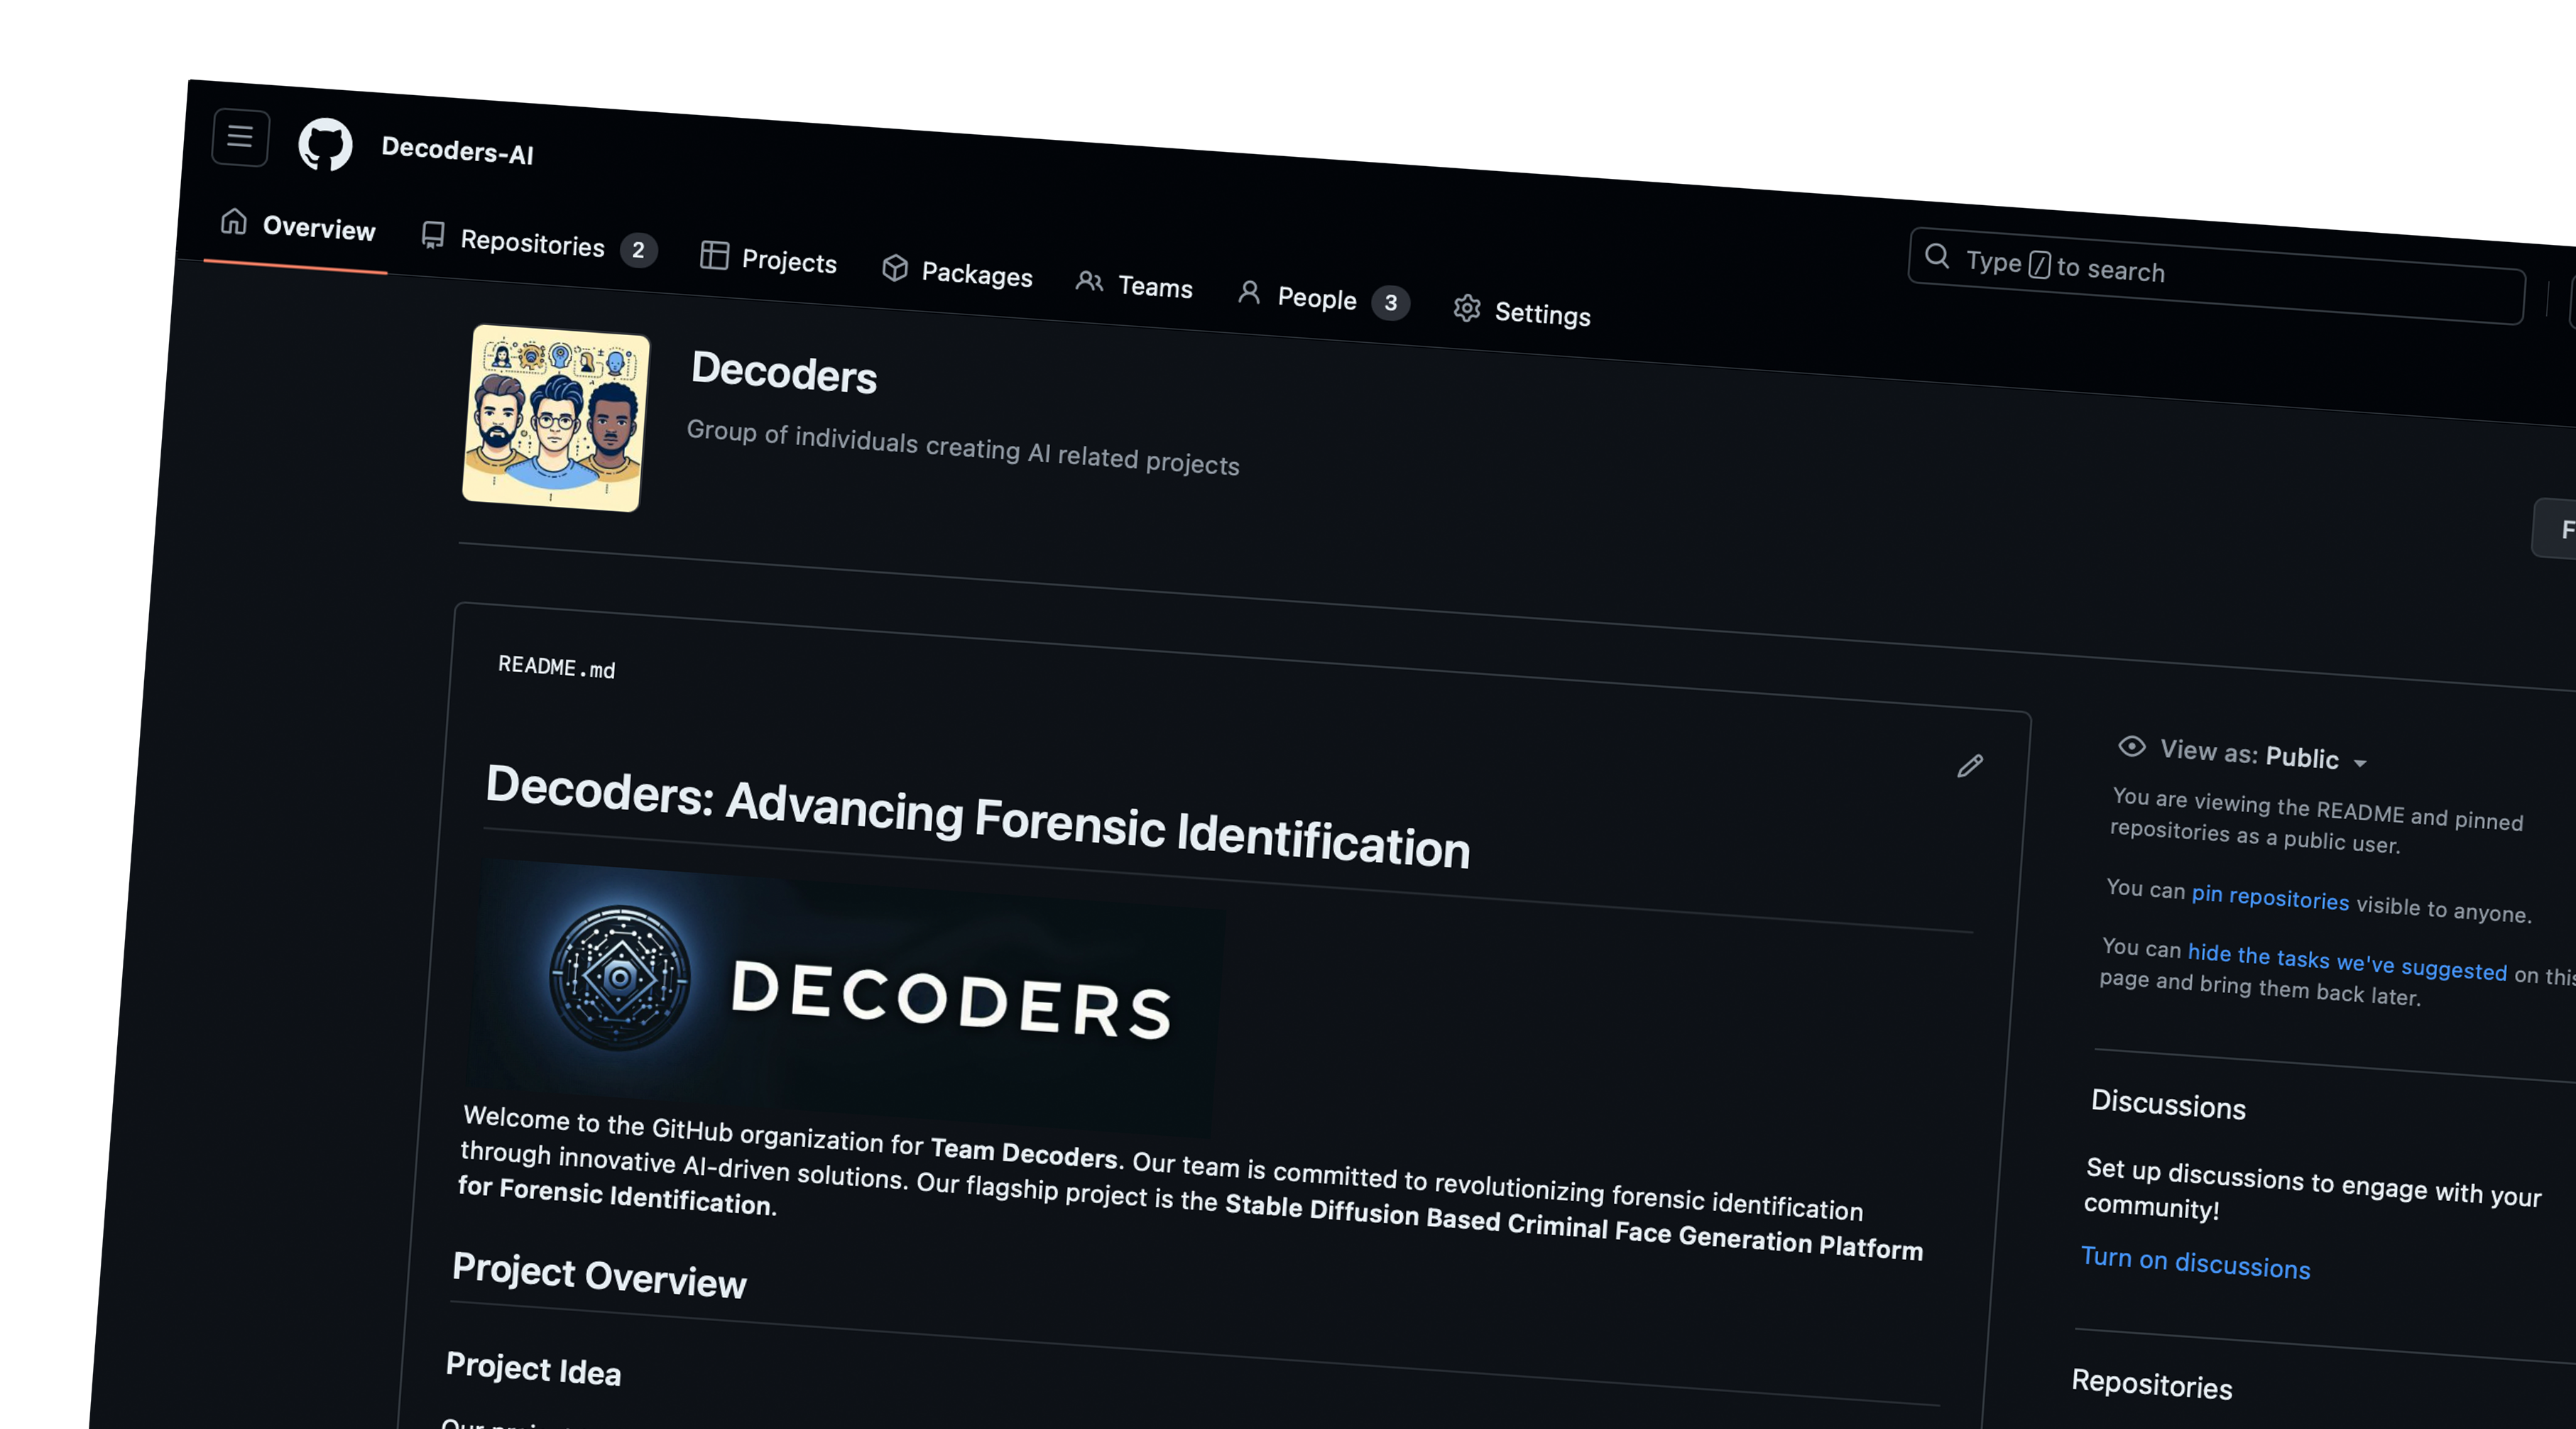The height and width of the screenshot is (1429, 2576).
Task: Click Turn on discussions link
Action: (2196, 1262)
